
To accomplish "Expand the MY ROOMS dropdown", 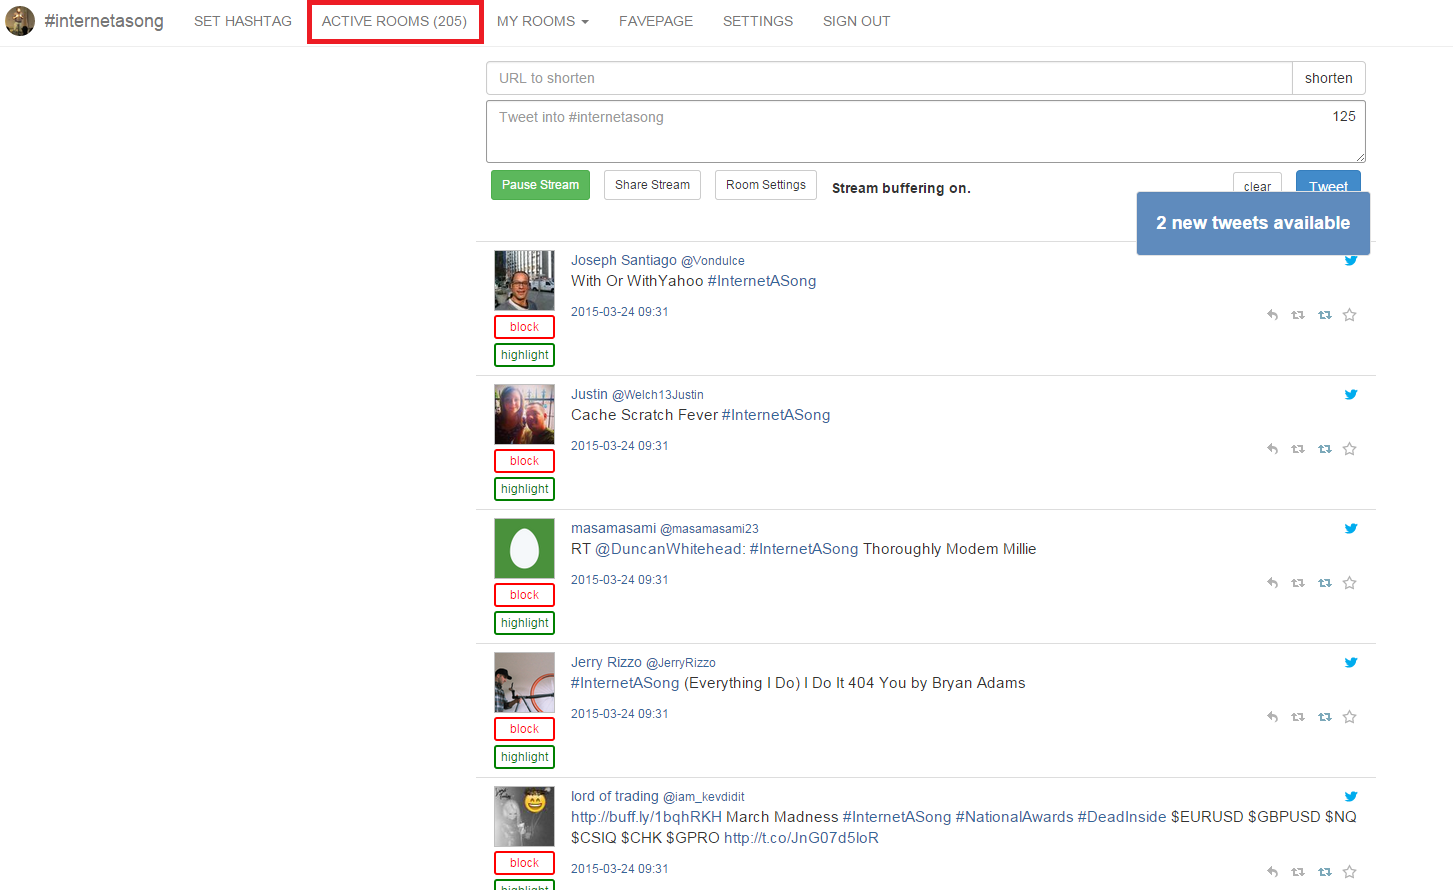I will point(543,21).
